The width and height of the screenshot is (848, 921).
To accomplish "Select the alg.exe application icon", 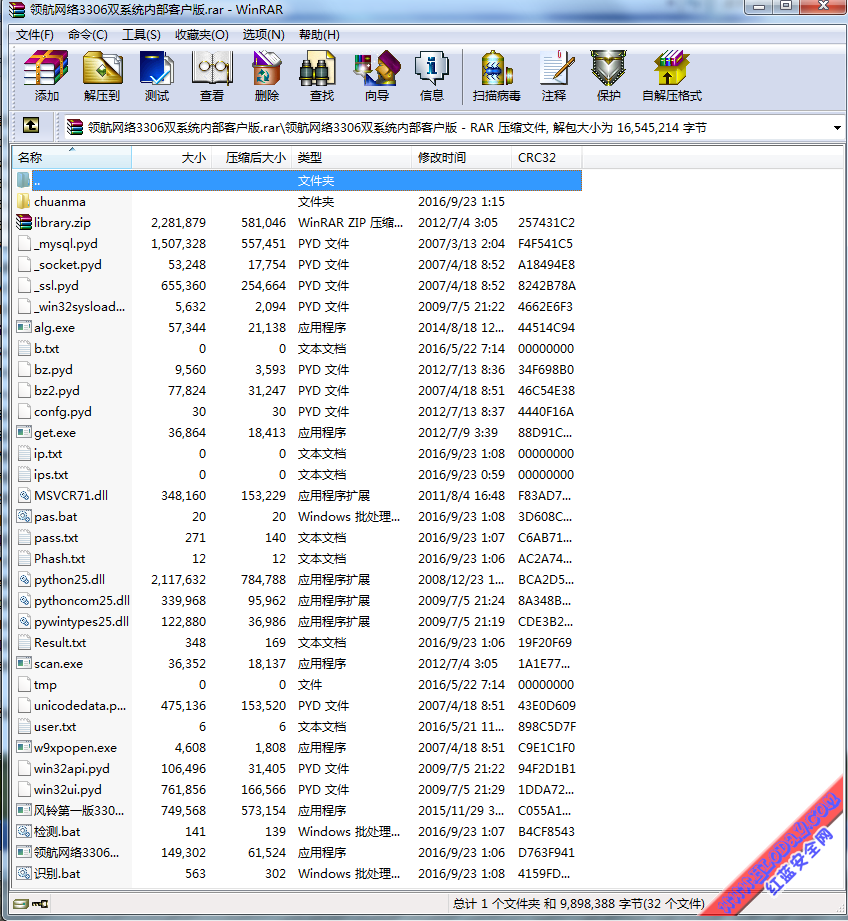I will [x=23, y=327].
